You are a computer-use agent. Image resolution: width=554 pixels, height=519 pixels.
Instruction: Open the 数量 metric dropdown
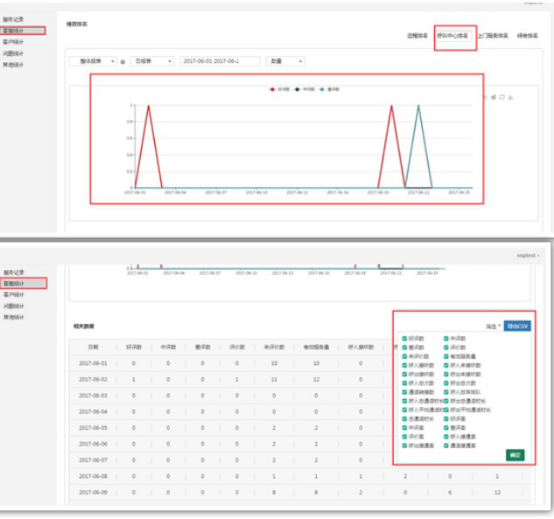pyautogui.click(x=285, y=61)
